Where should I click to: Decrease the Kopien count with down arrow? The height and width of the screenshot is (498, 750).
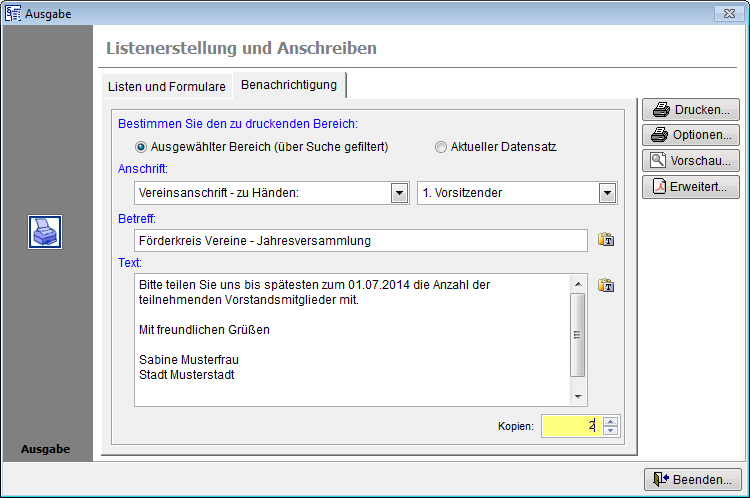(x=611, y=432)
